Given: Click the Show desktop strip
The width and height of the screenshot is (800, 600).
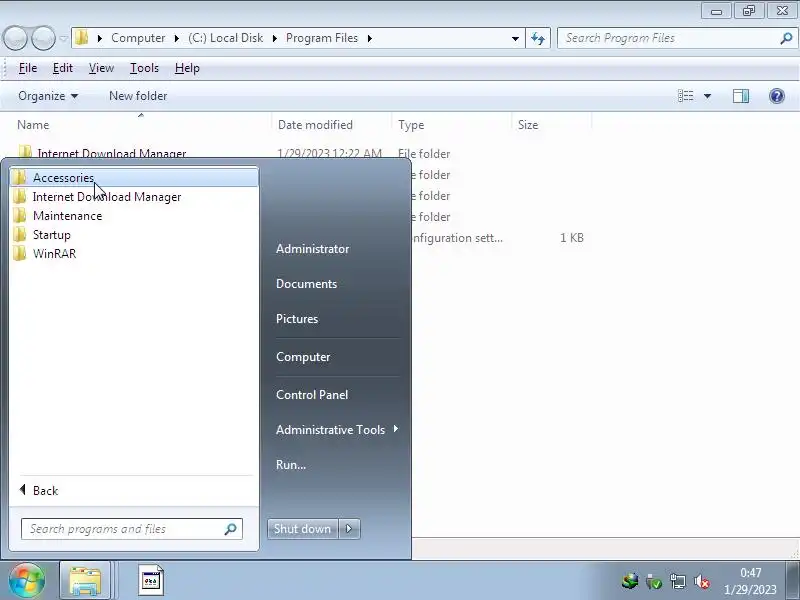Looking at the screenshot, I should click(793, 581).
